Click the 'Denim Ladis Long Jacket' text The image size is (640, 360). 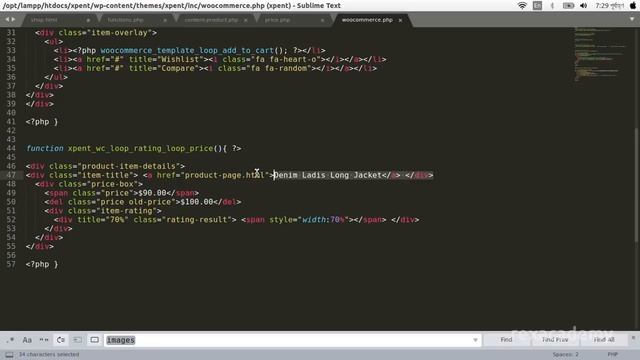pos(327,175)
